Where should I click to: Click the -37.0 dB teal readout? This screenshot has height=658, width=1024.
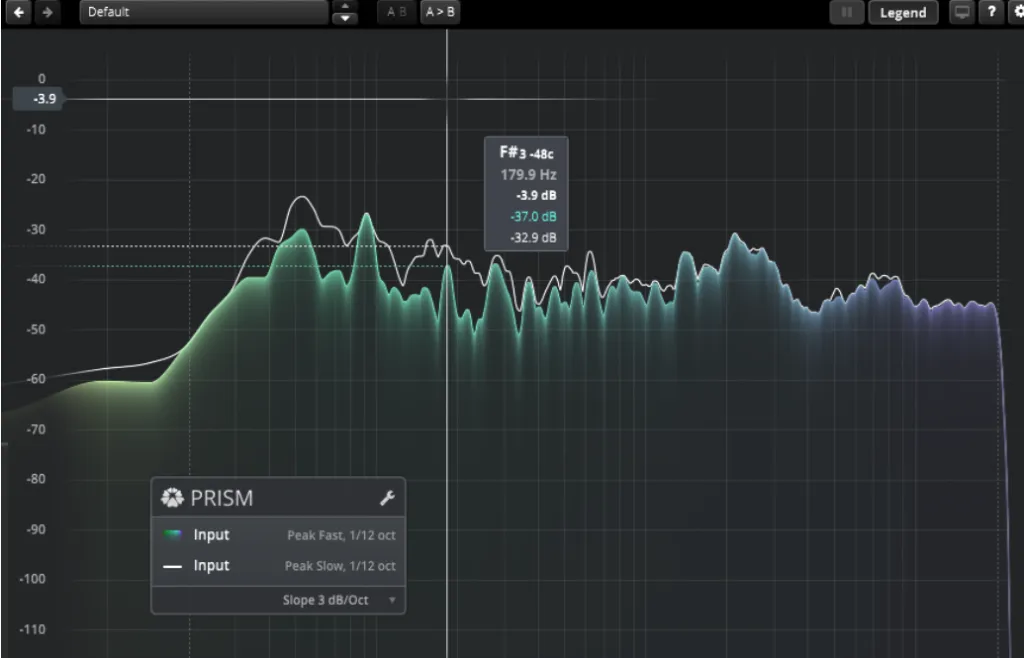point(534,217)
